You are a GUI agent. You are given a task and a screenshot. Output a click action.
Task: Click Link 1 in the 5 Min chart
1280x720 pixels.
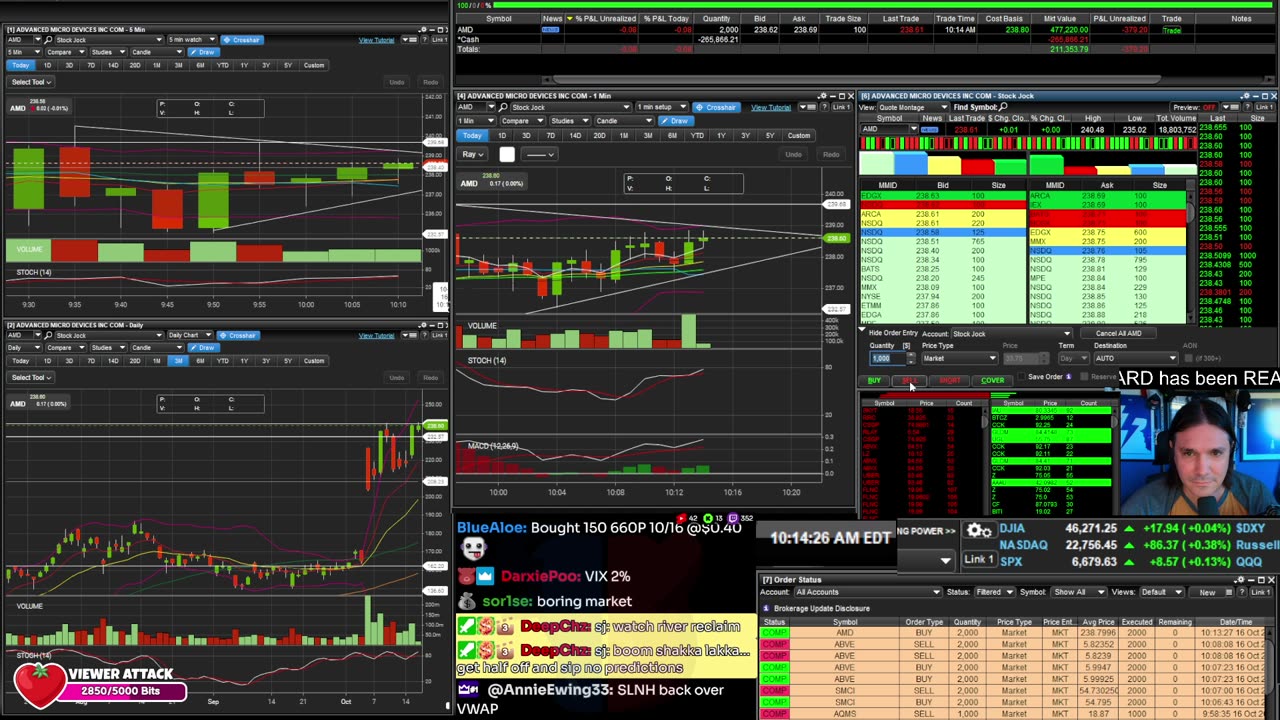[440, 40]
